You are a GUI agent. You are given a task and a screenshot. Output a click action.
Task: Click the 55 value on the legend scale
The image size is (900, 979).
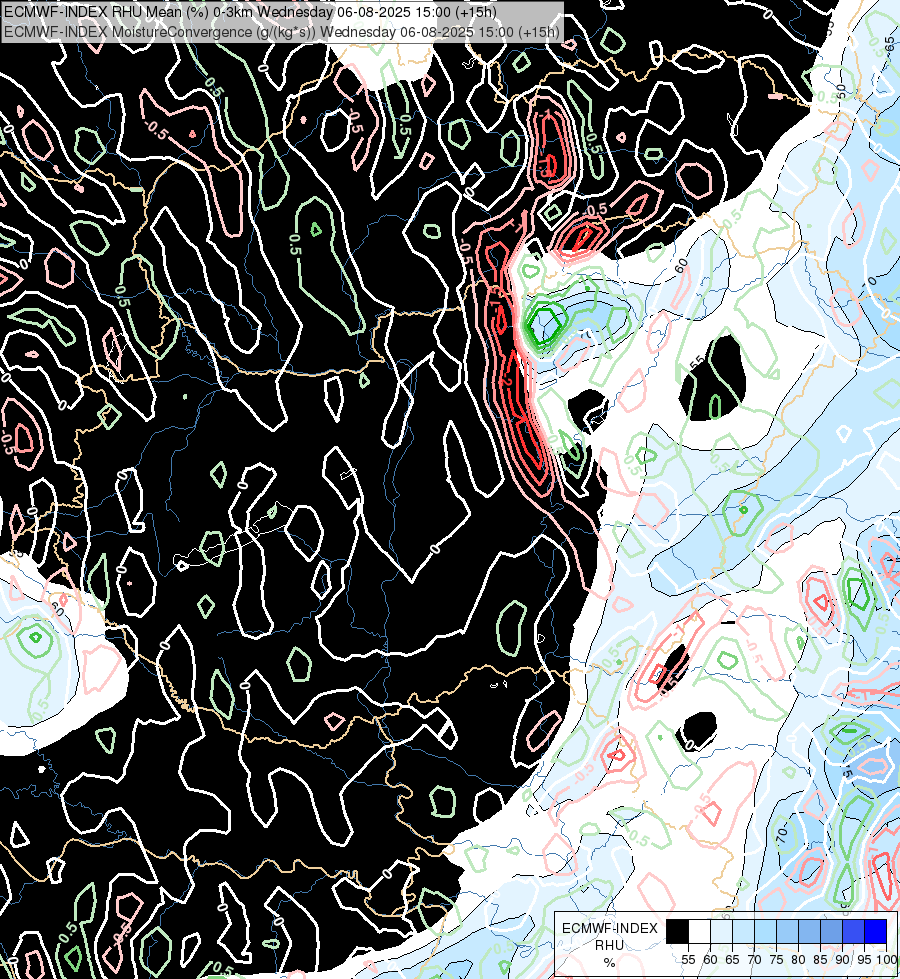coord(688,960)
